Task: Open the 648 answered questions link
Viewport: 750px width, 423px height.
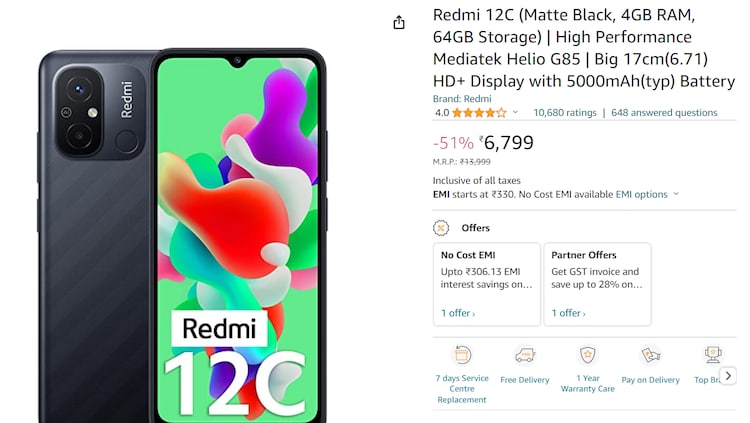Action: (664, 113)
